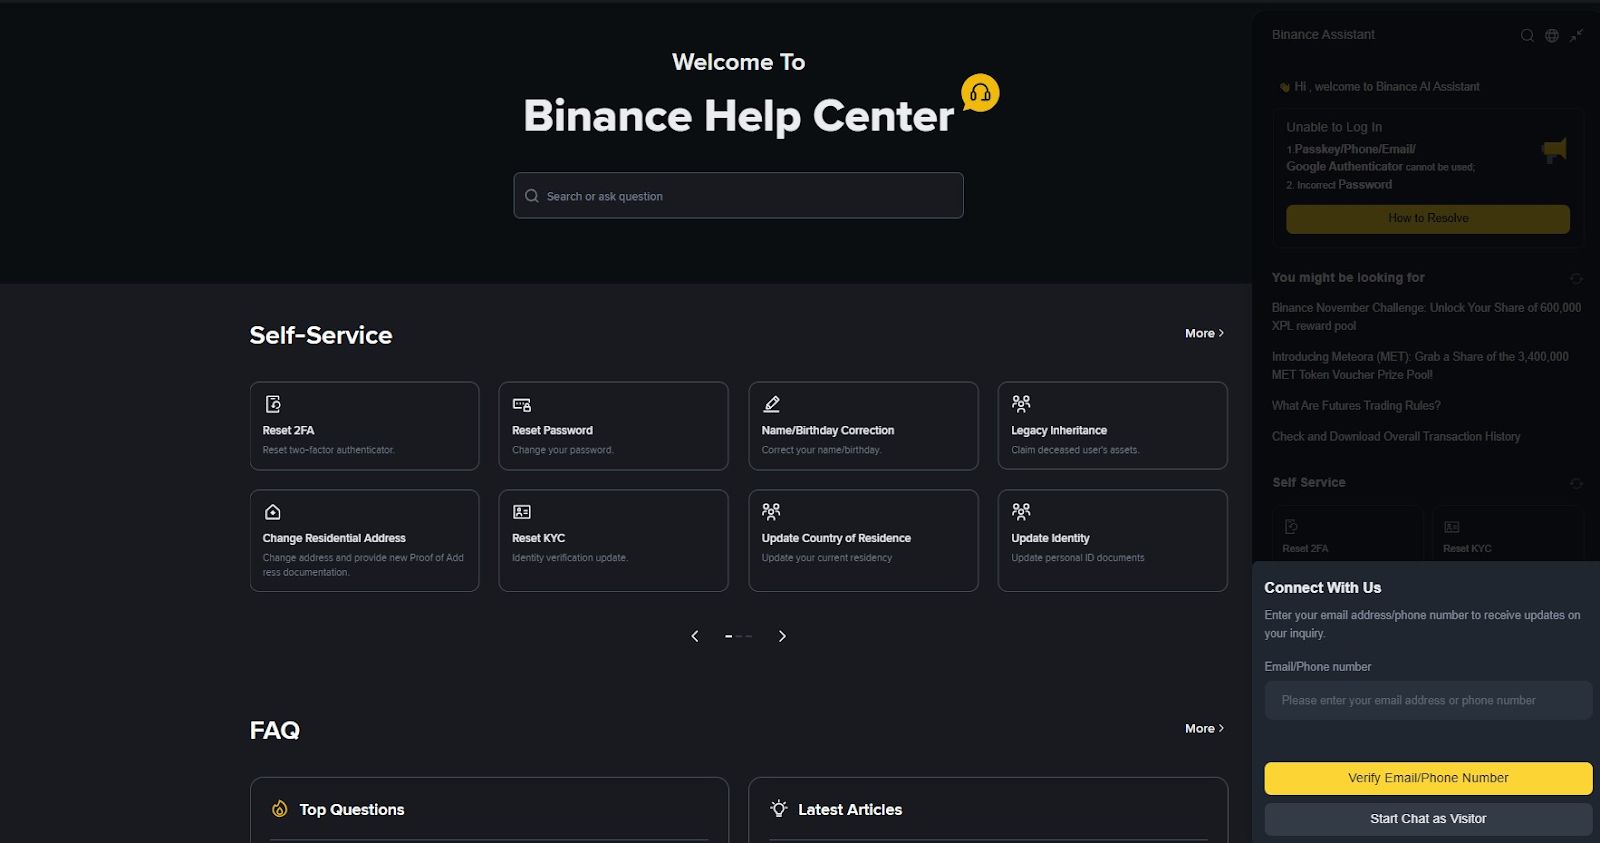This screenshot has width=1600, height=843.
Task: Collapse the Binance Assistant panel
Action: point(1576,35)
